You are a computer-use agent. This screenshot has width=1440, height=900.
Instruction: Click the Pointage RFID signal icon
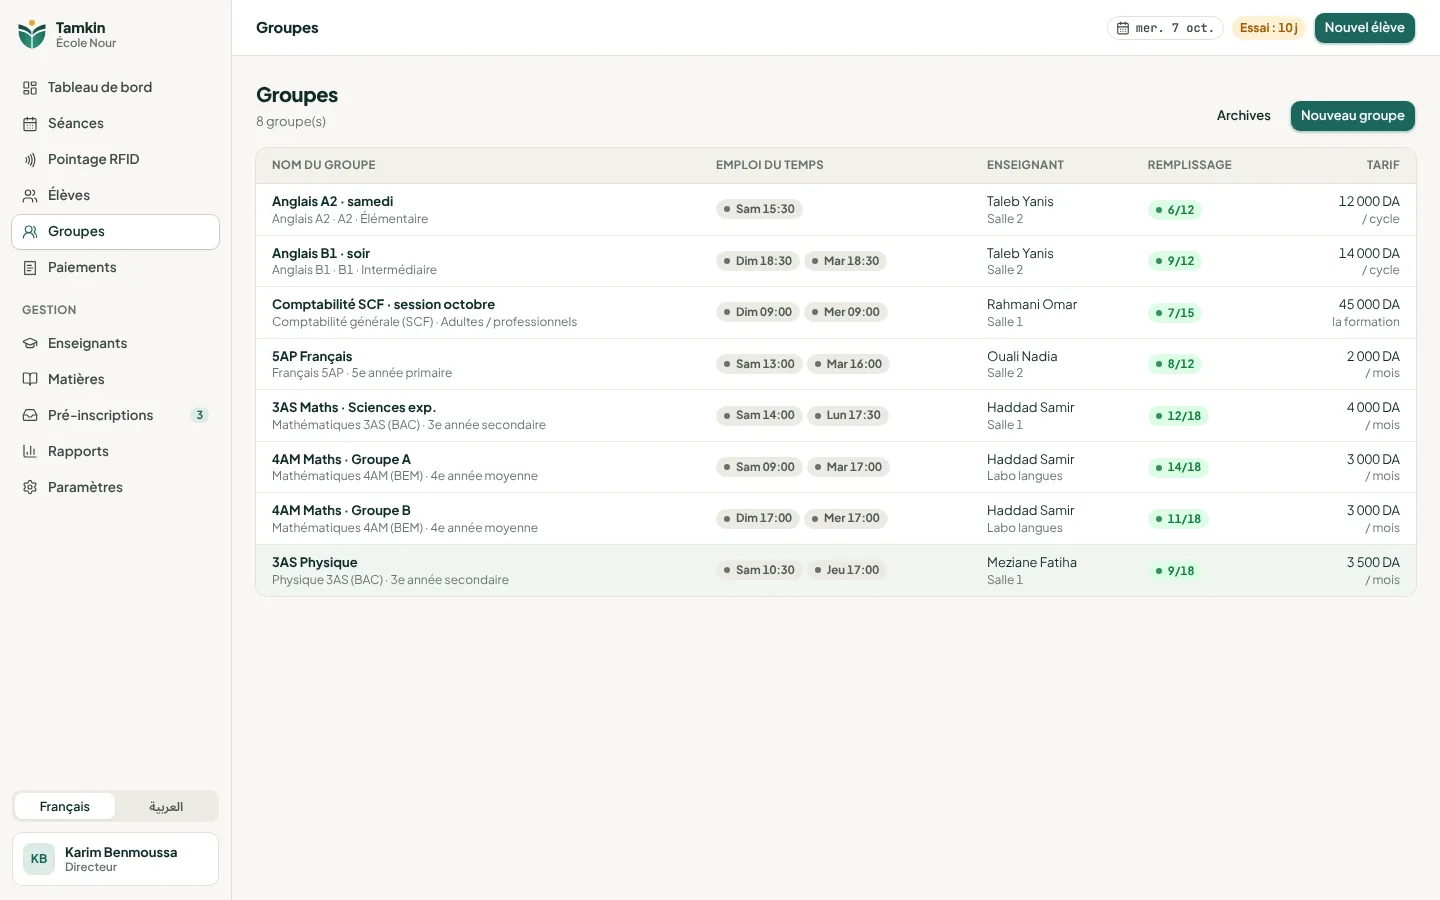[x=30, y=160]
